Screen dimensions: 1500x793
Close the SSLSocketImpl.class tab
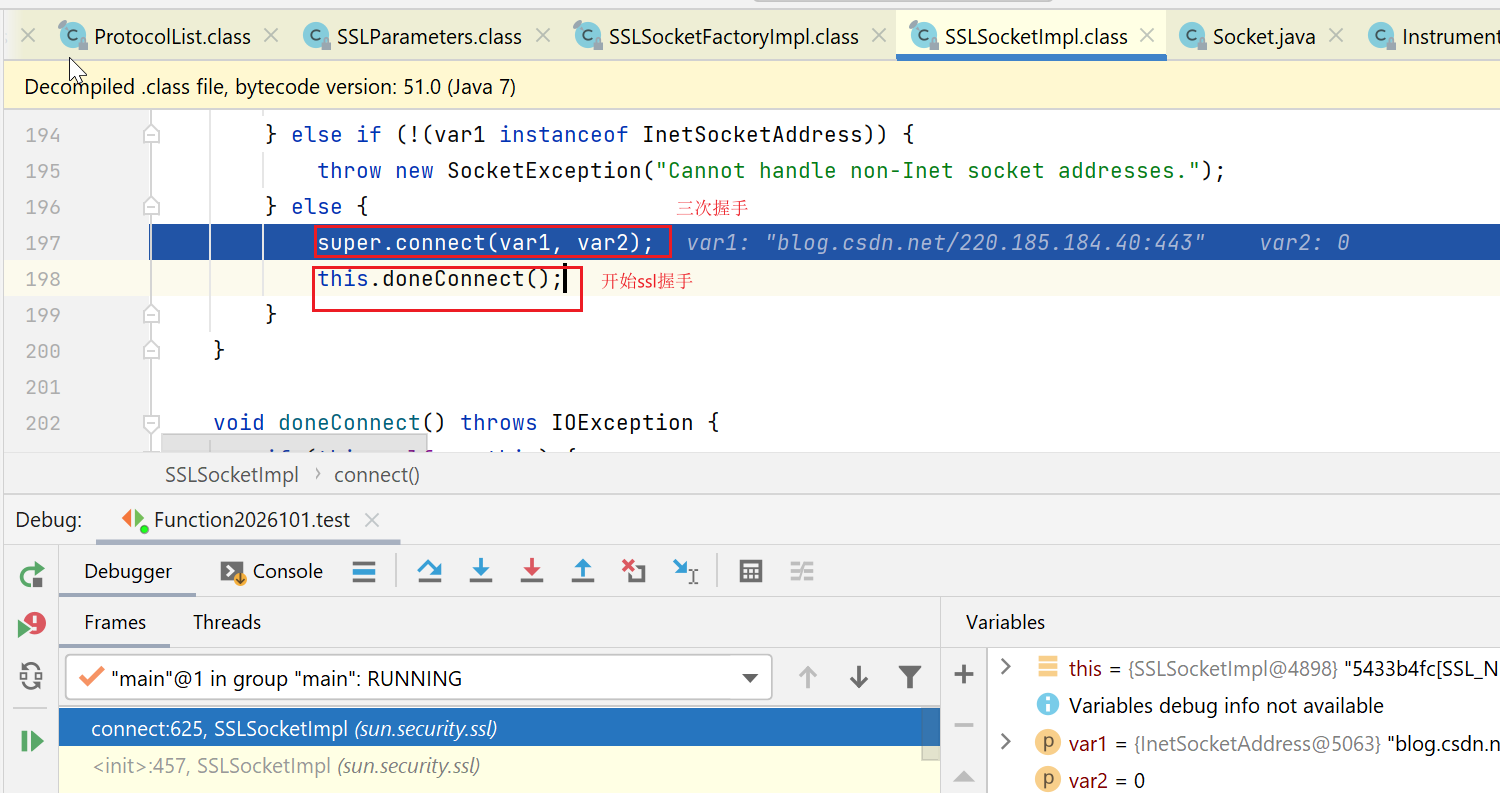[1147, 36]
